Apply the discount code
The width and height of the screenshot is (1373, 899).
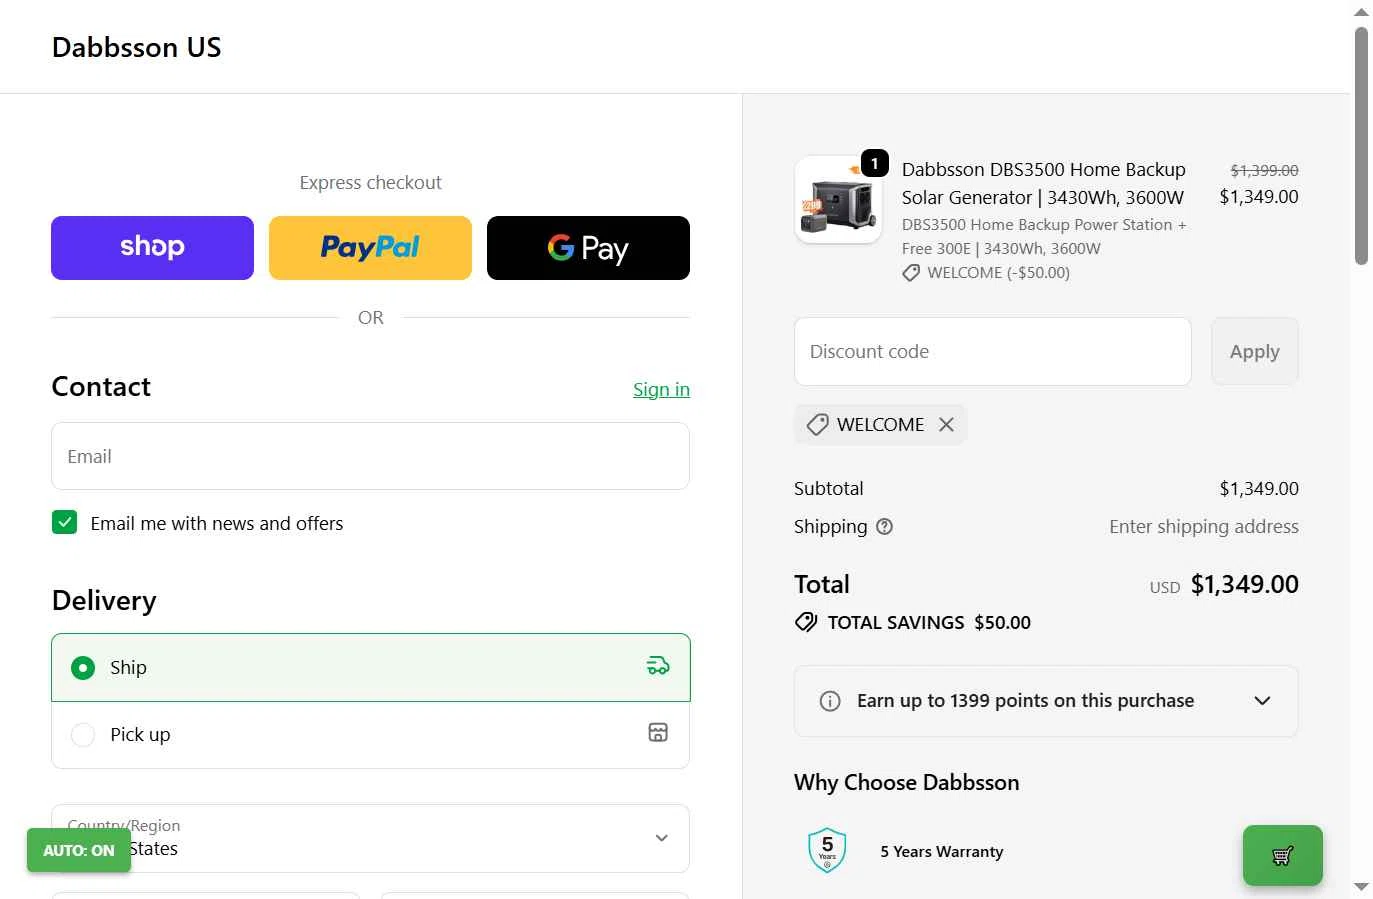click(1254, 351)
